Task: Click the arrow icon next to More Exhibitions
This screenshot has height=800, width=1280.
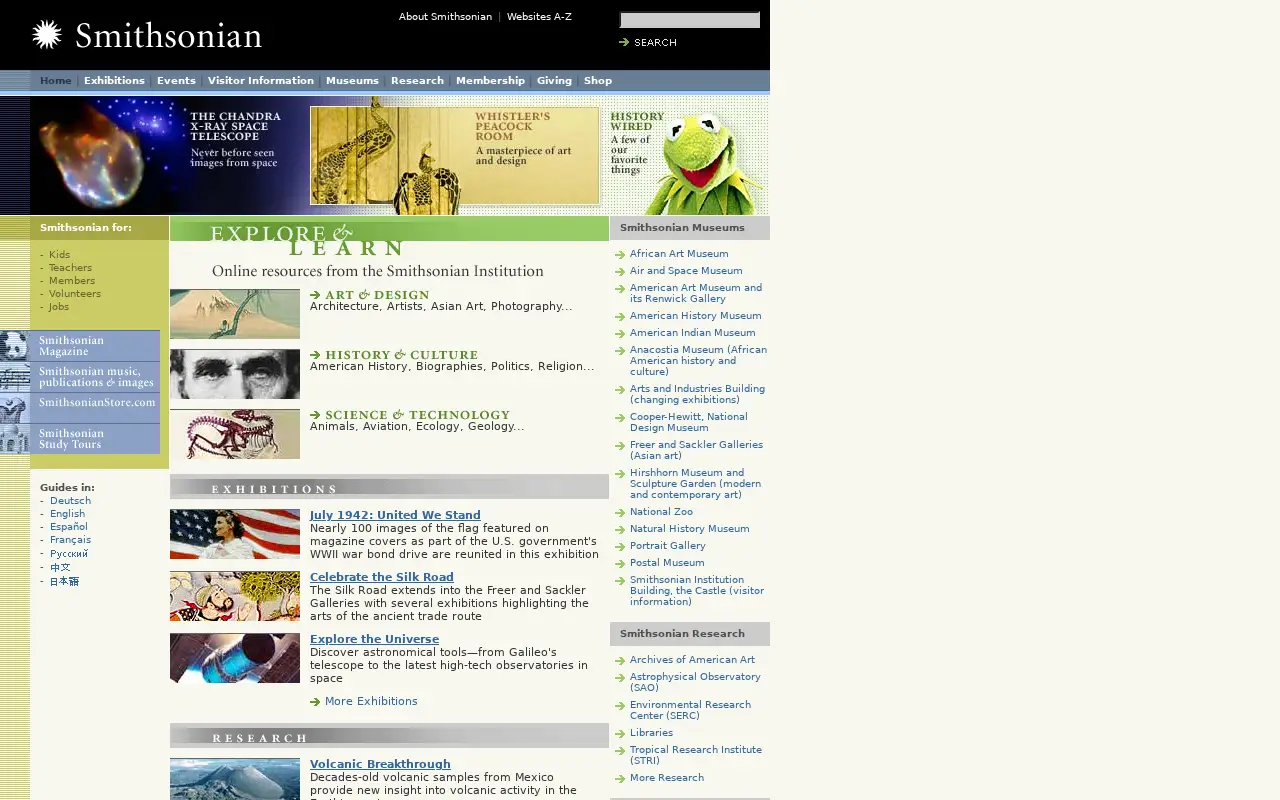Action: (x=315, y=702)
